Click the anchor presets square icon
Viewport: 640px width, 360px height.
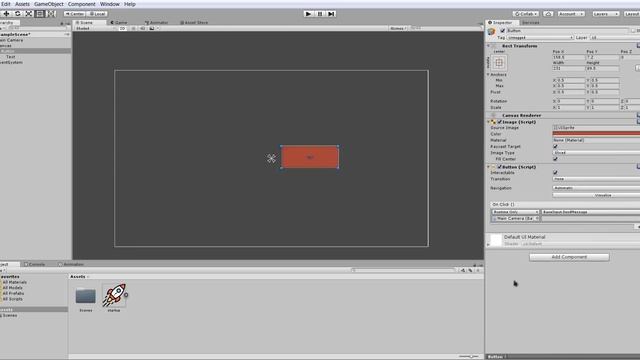499,62
